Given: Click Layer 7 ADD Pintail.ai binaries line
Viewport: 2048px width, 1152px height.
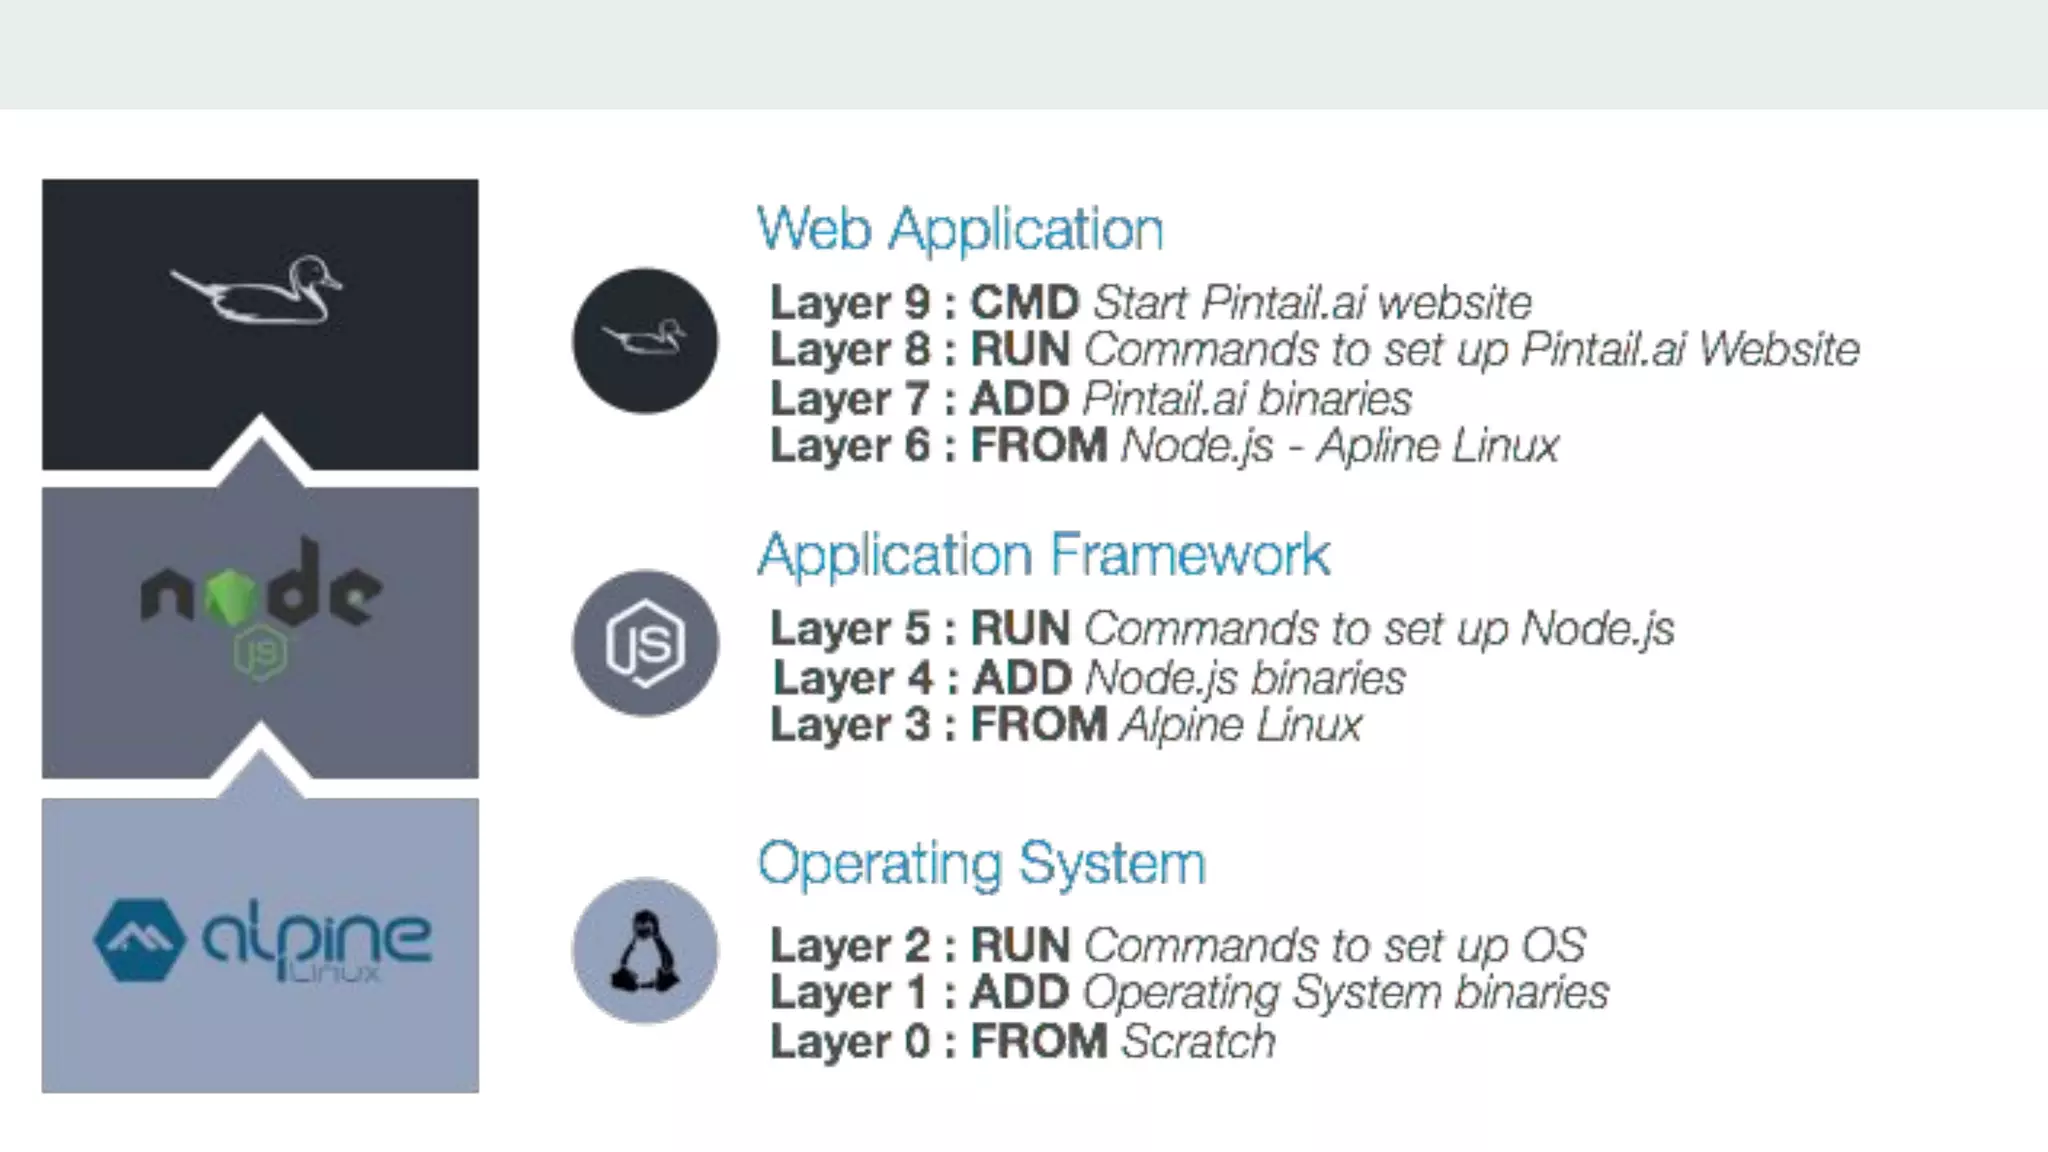Looking at the screenshot, I should 1090,398.
